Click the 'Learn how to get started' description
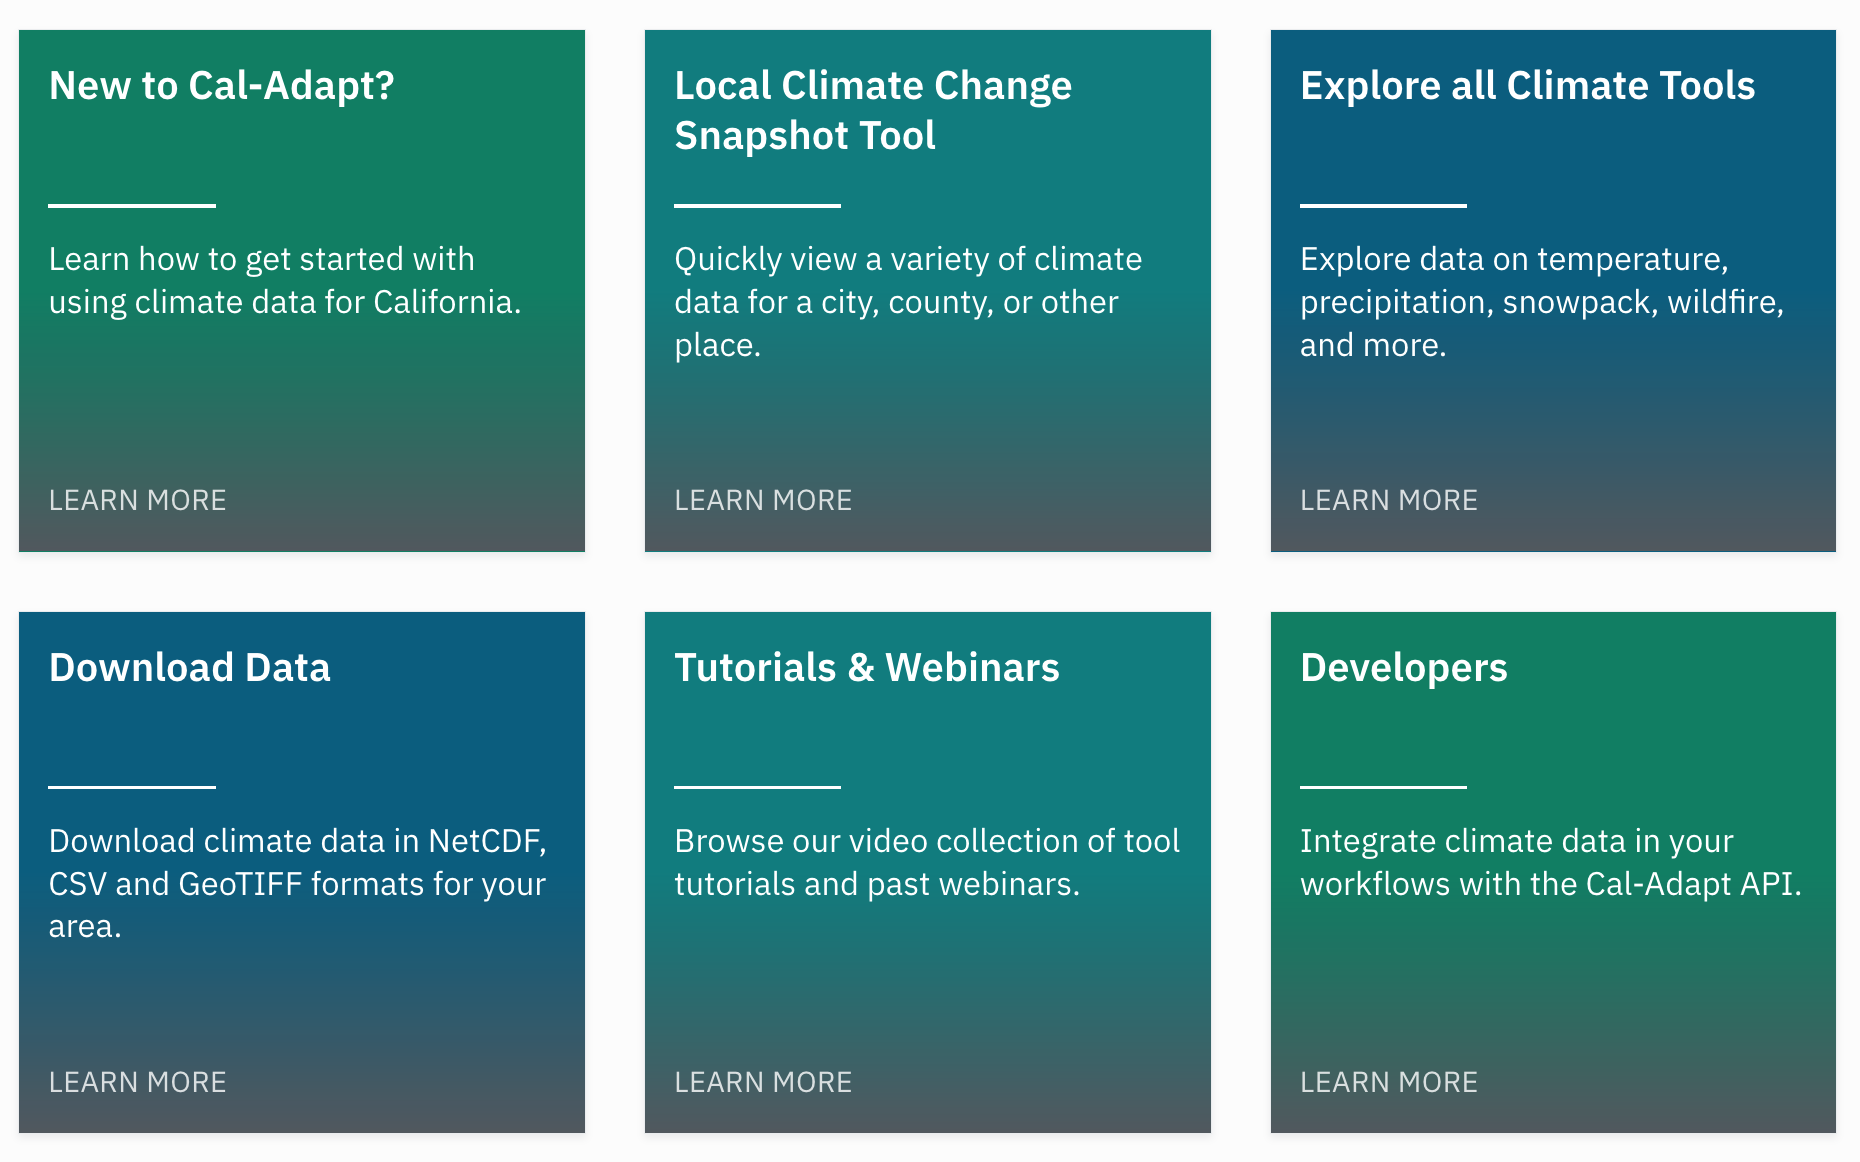Screen dimensions: 1860x1162 click(x=285, y=281)
